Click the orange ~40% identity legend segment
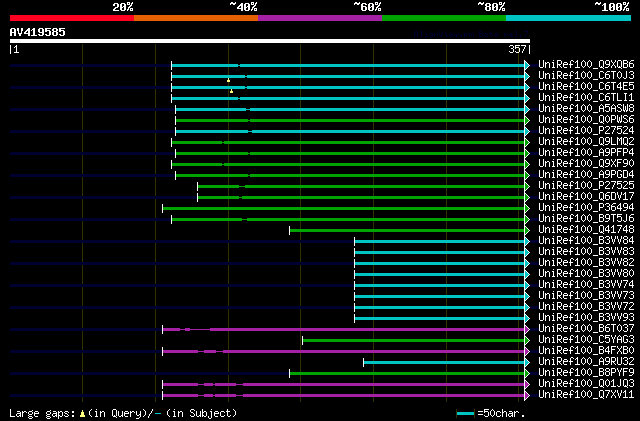The image size is (640, 421). pyautogui.click(x=196, y=18)
